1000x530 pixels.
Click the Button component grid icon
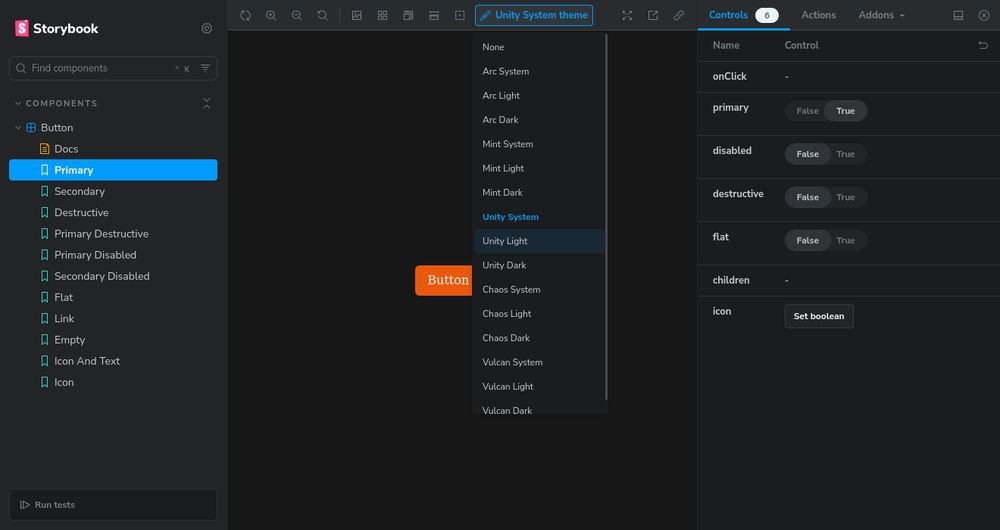pos(31,128)
